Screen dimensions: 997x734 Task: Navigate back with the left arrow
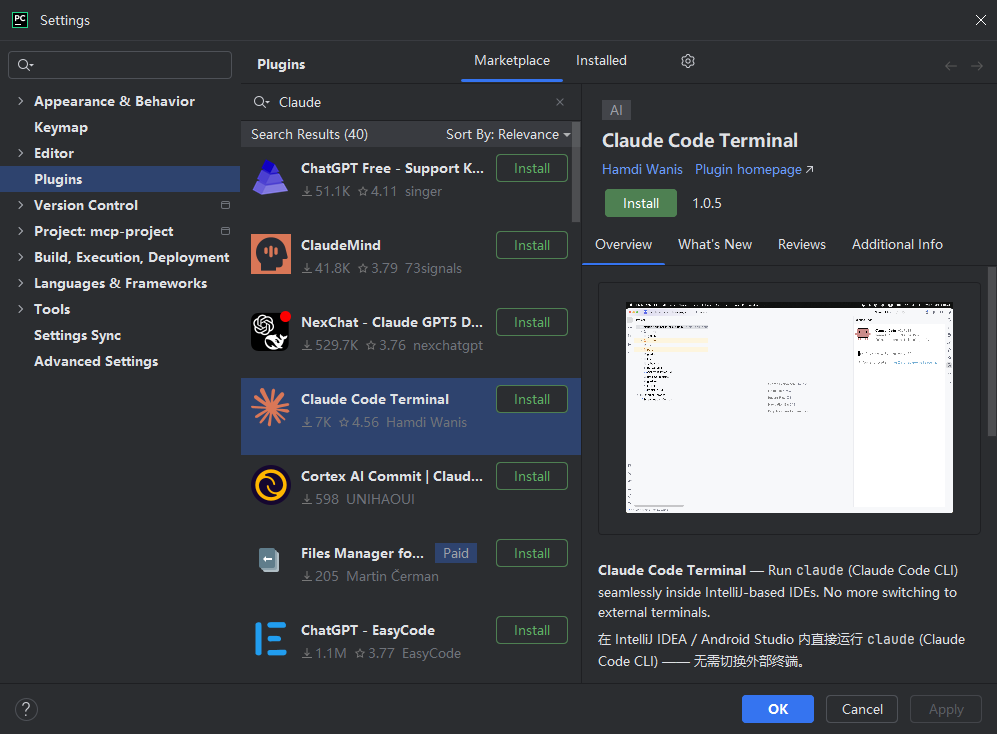click(x=951, y=66)
